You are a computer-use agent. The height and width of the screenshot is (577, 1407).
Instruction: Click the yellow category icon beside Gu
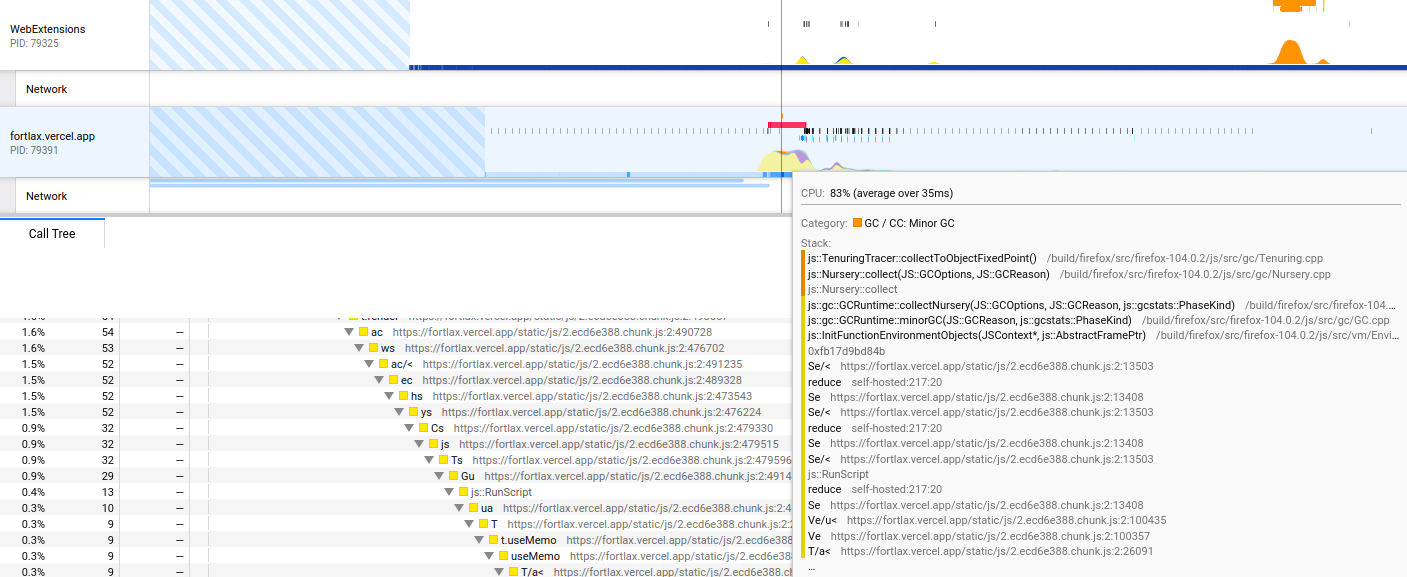tap(453, 476)
